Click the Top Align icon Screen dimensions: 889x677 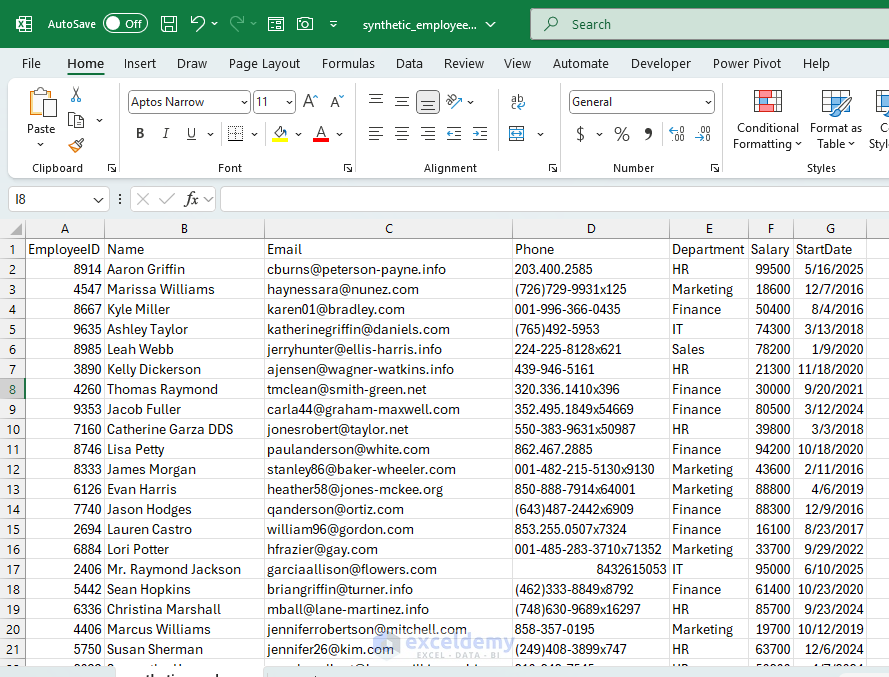(x=376, y=101)
